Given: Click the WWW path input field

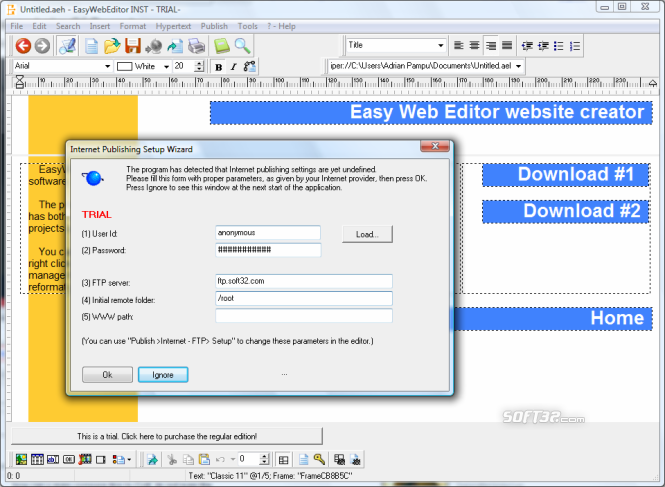Looking at the screenshot, I should [x=304, y=316].
